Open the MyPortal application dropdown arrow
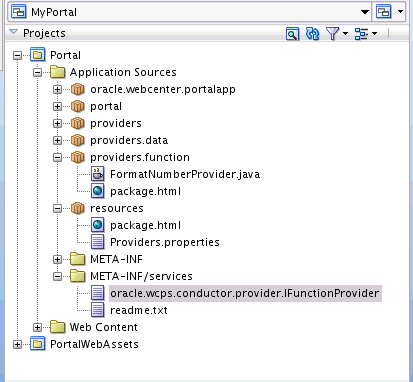The width and height of the screenshot is (413, 382). (x=365, y=12)
